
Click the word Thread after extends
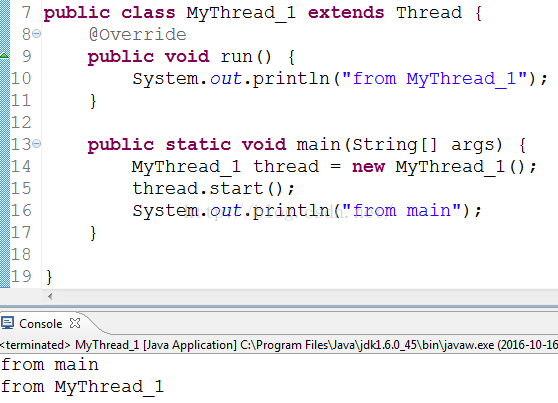click(429, 12)
